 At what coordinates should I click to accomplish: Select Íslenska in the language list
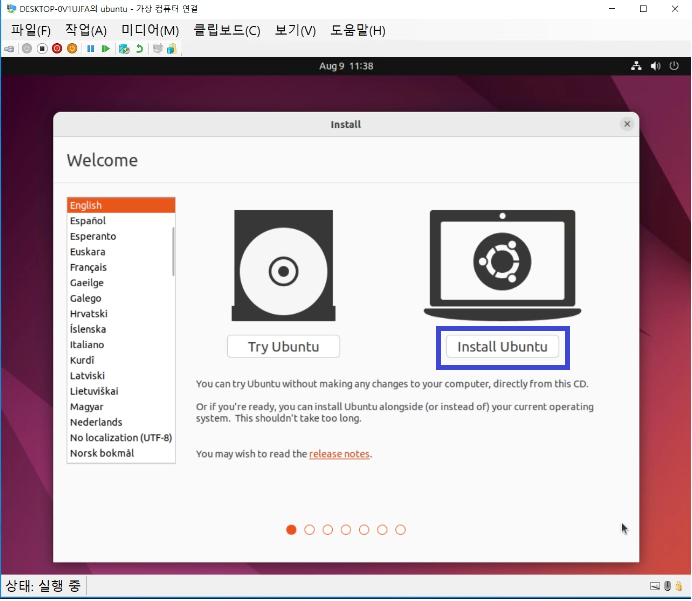[x=121, y=329]
